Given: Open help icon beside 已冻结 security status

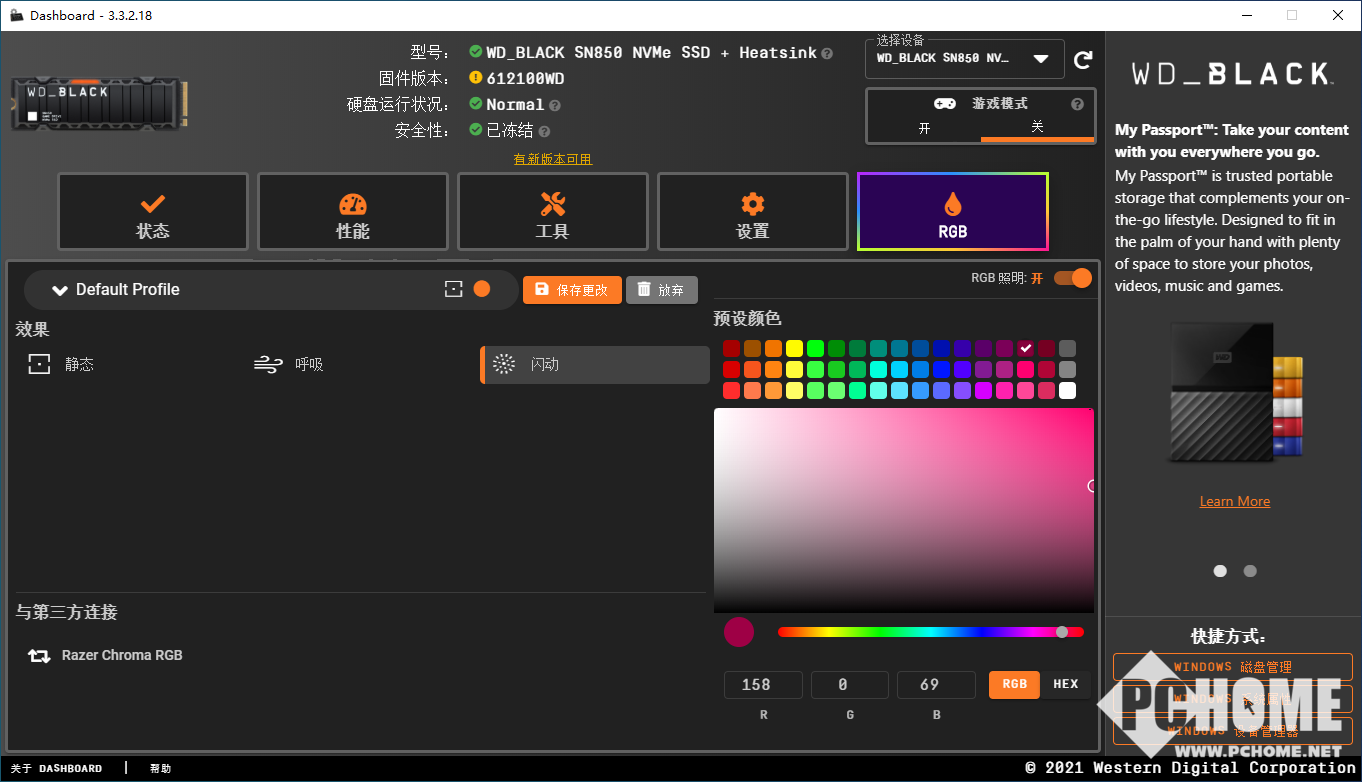Looking at the screenshot, I should tap(545, 131).
